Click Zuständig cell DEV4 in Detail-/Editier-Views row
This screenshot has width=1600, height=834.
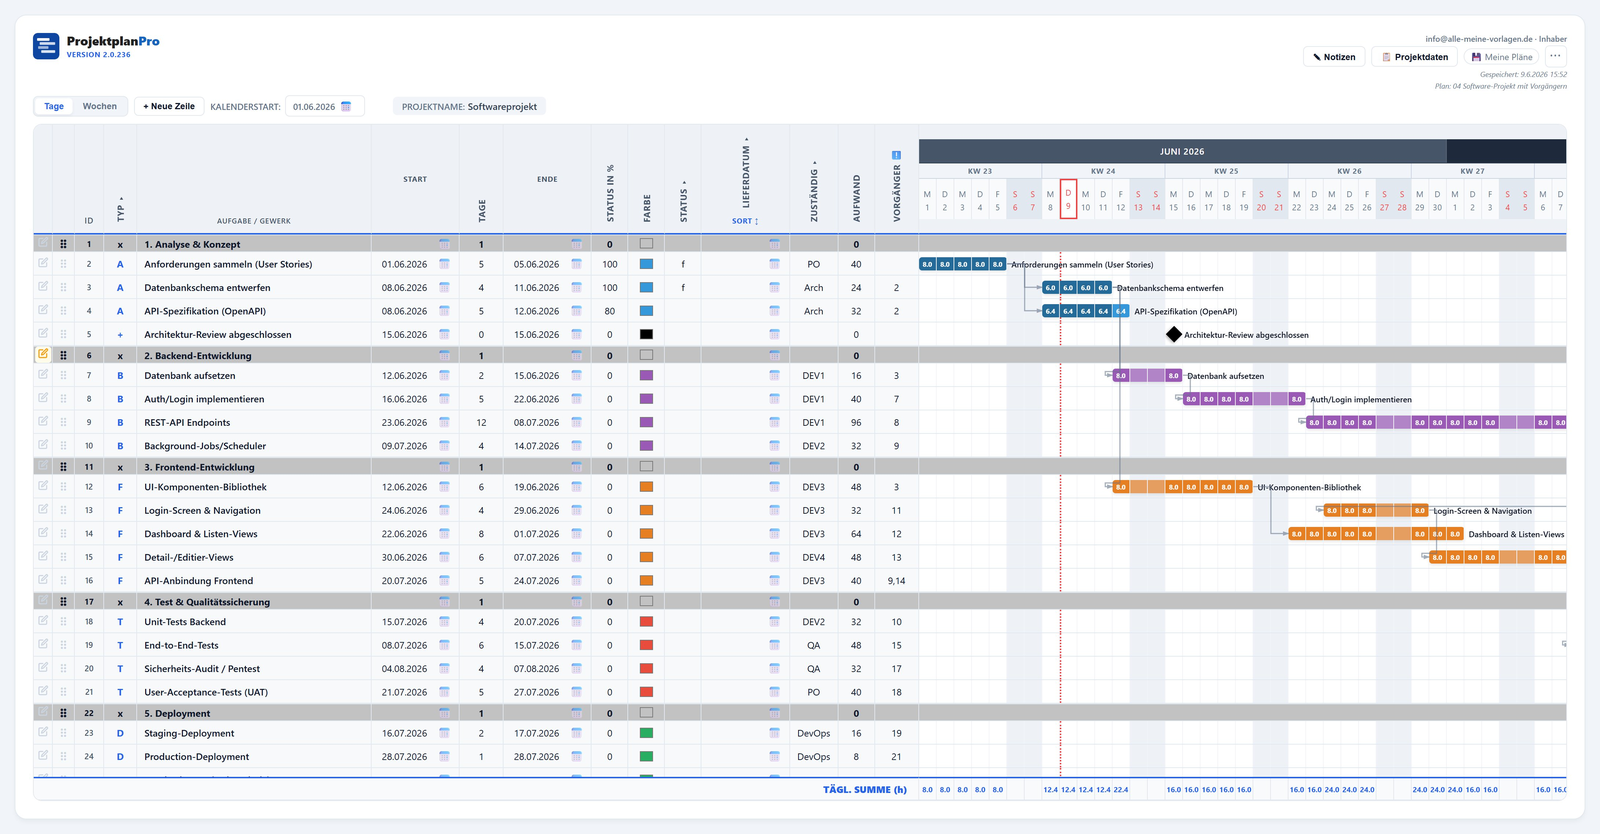tap(813, 557)
